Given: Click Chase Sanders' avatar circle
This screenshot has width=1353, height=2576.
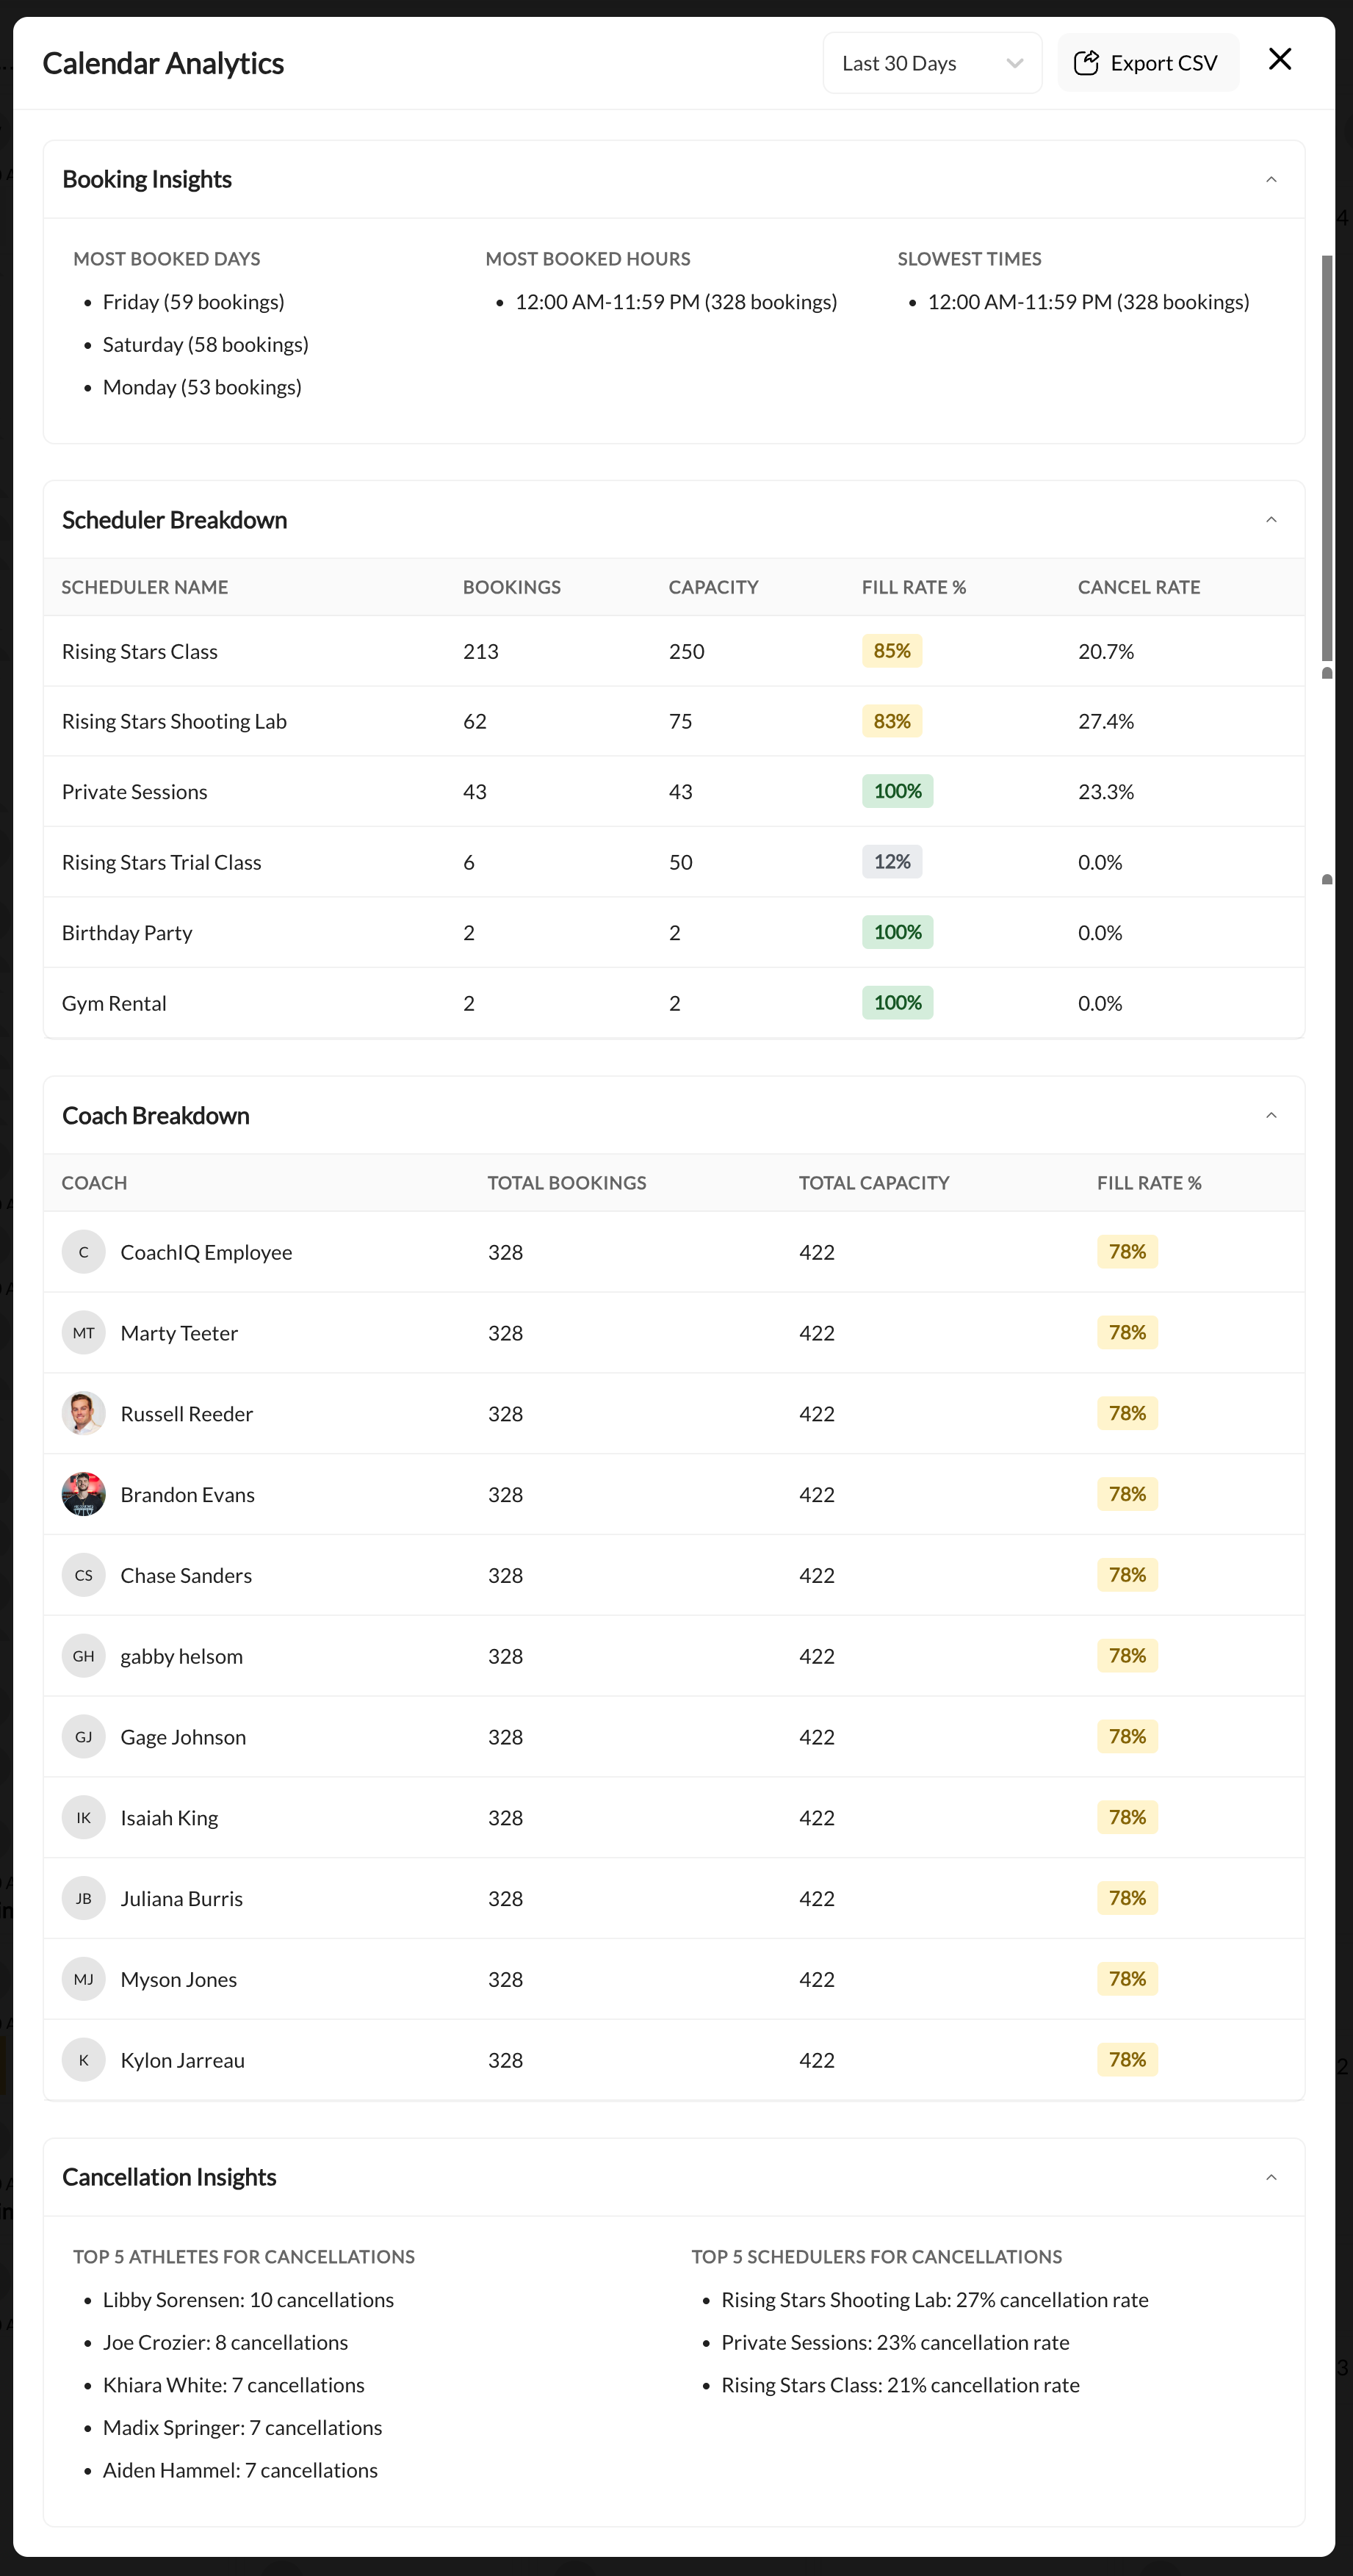Looking at the screenshot, I should (x=84, y=1575).
